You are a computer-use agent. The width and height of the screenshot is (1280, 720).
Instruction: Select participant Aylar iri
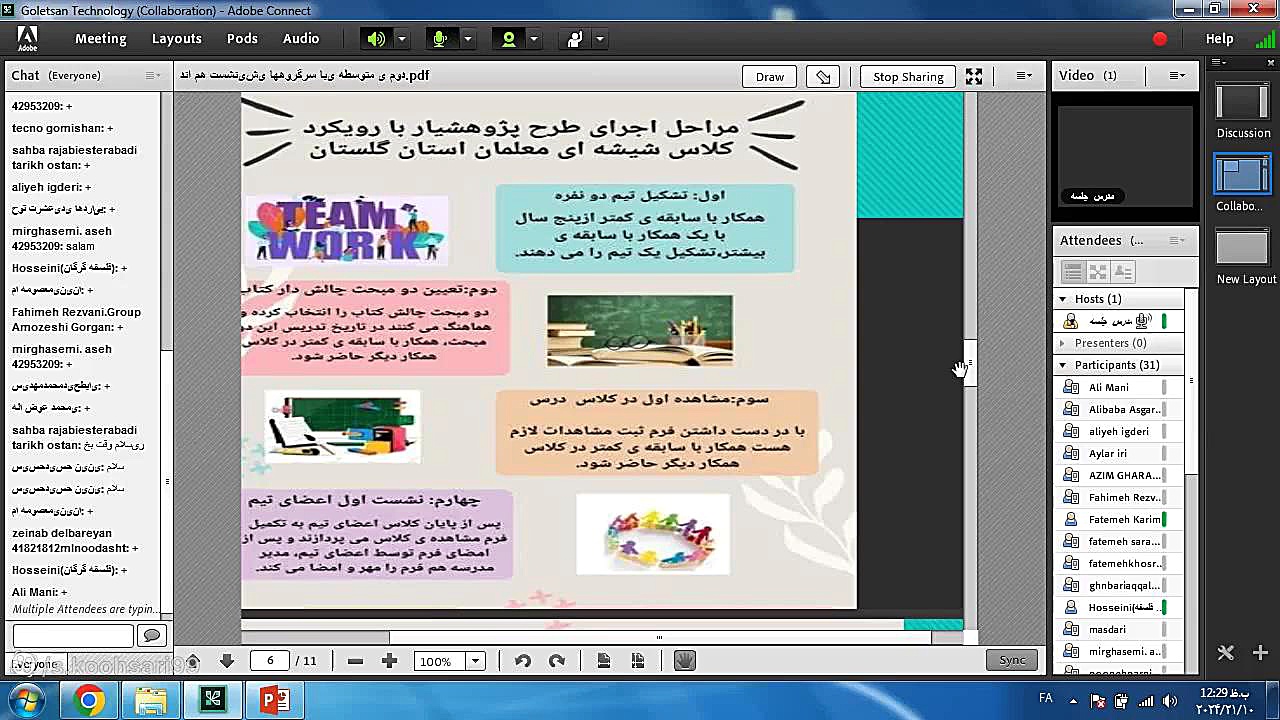tap(1118, 453)
